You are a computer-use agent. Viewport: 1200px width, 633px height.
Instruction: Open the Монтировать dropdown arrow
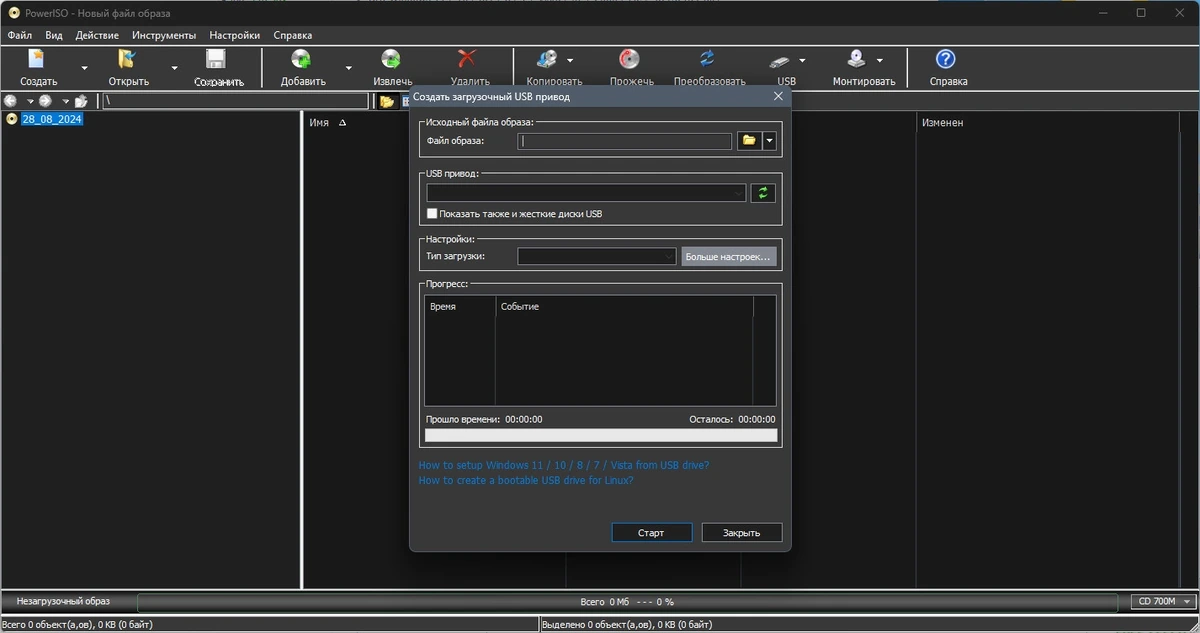879,60
